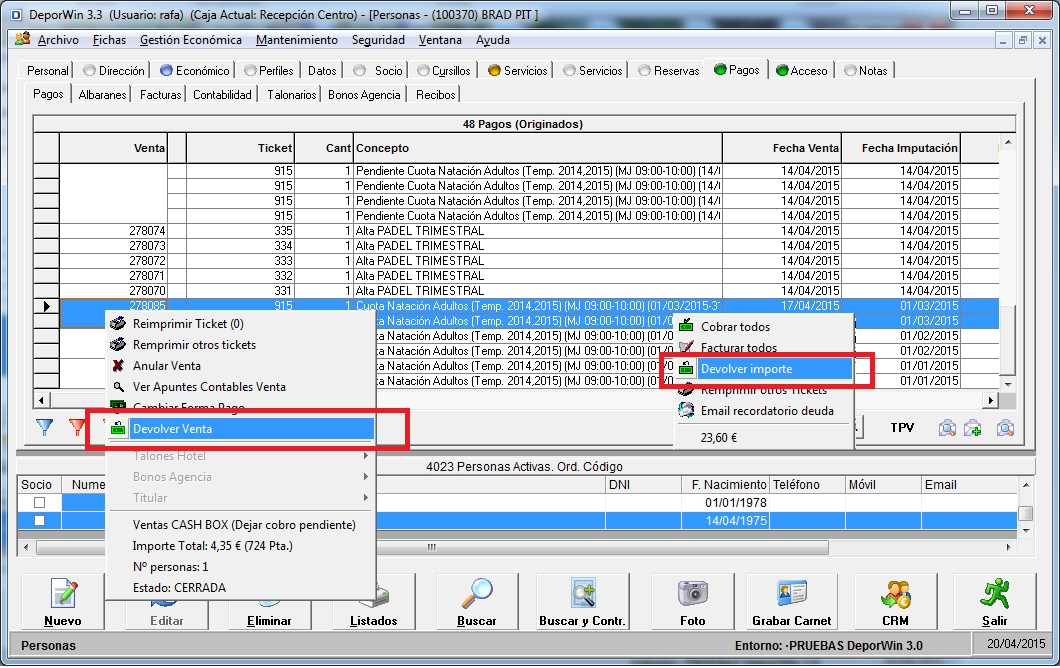Screen dimensions: 1060x668
Task: Click the Salir running man icon
Action: [994, 594]
